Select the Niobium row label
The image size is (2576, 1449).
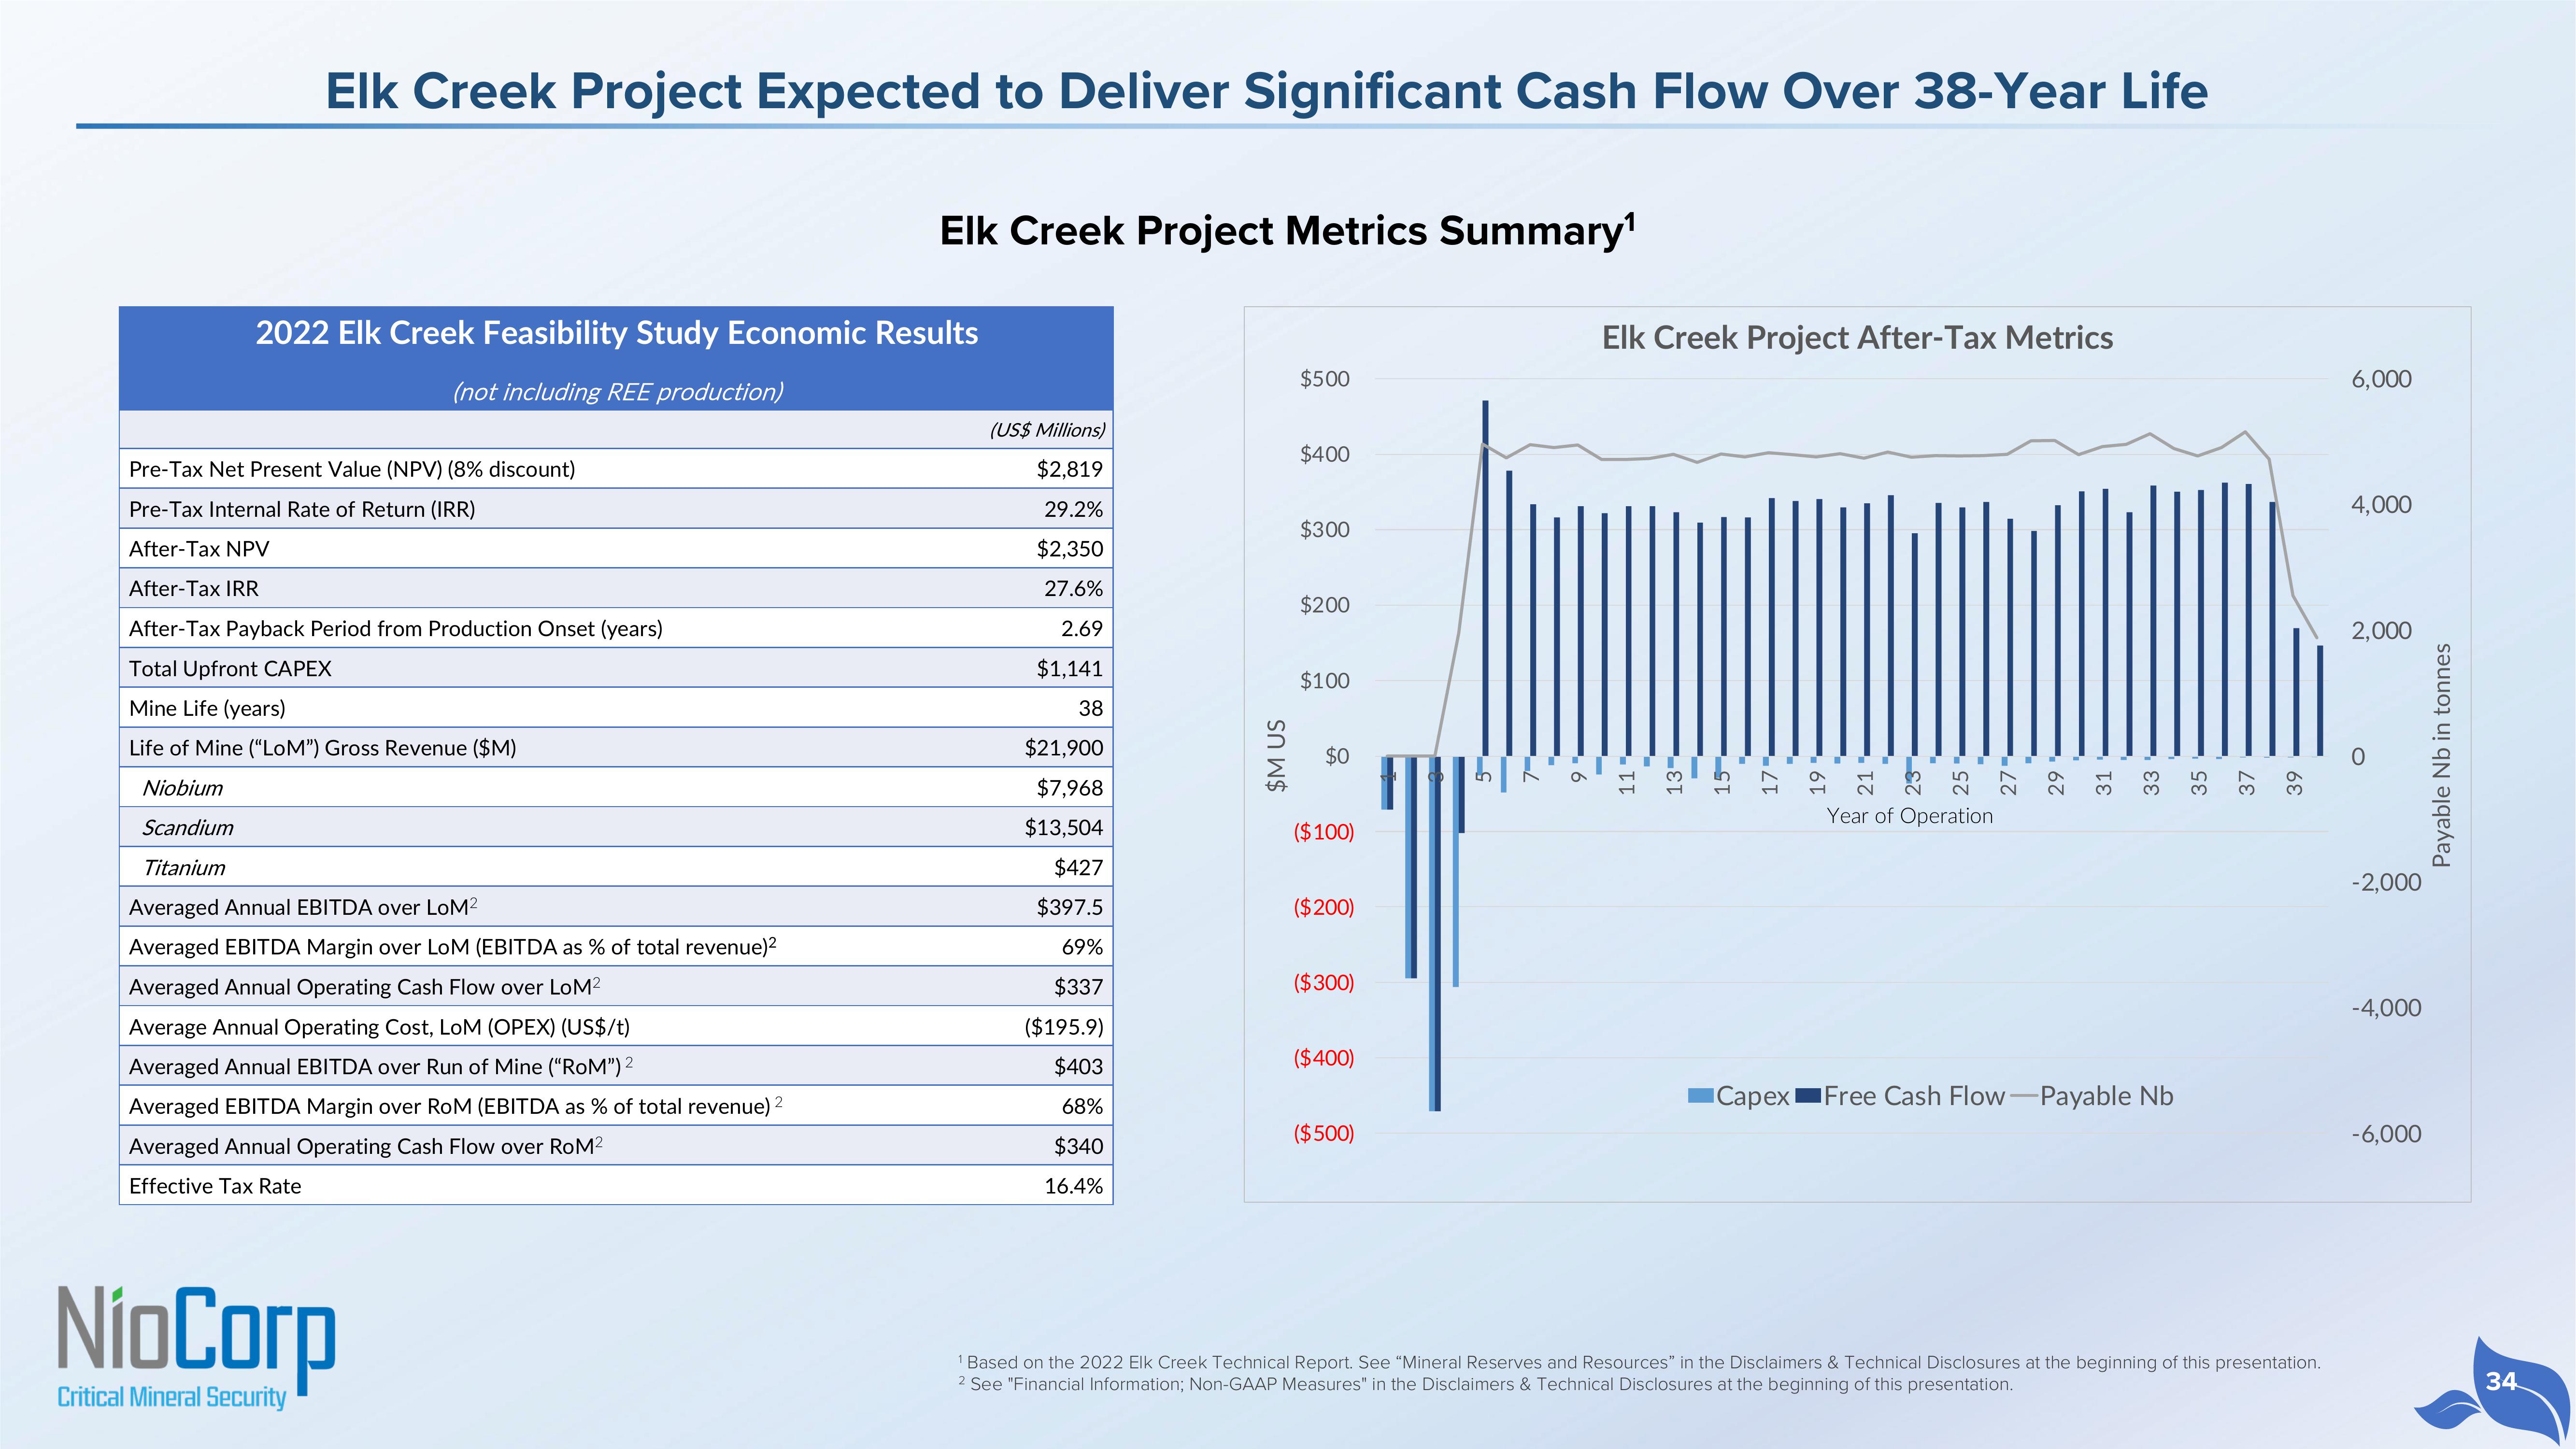[x=182, y=788]
